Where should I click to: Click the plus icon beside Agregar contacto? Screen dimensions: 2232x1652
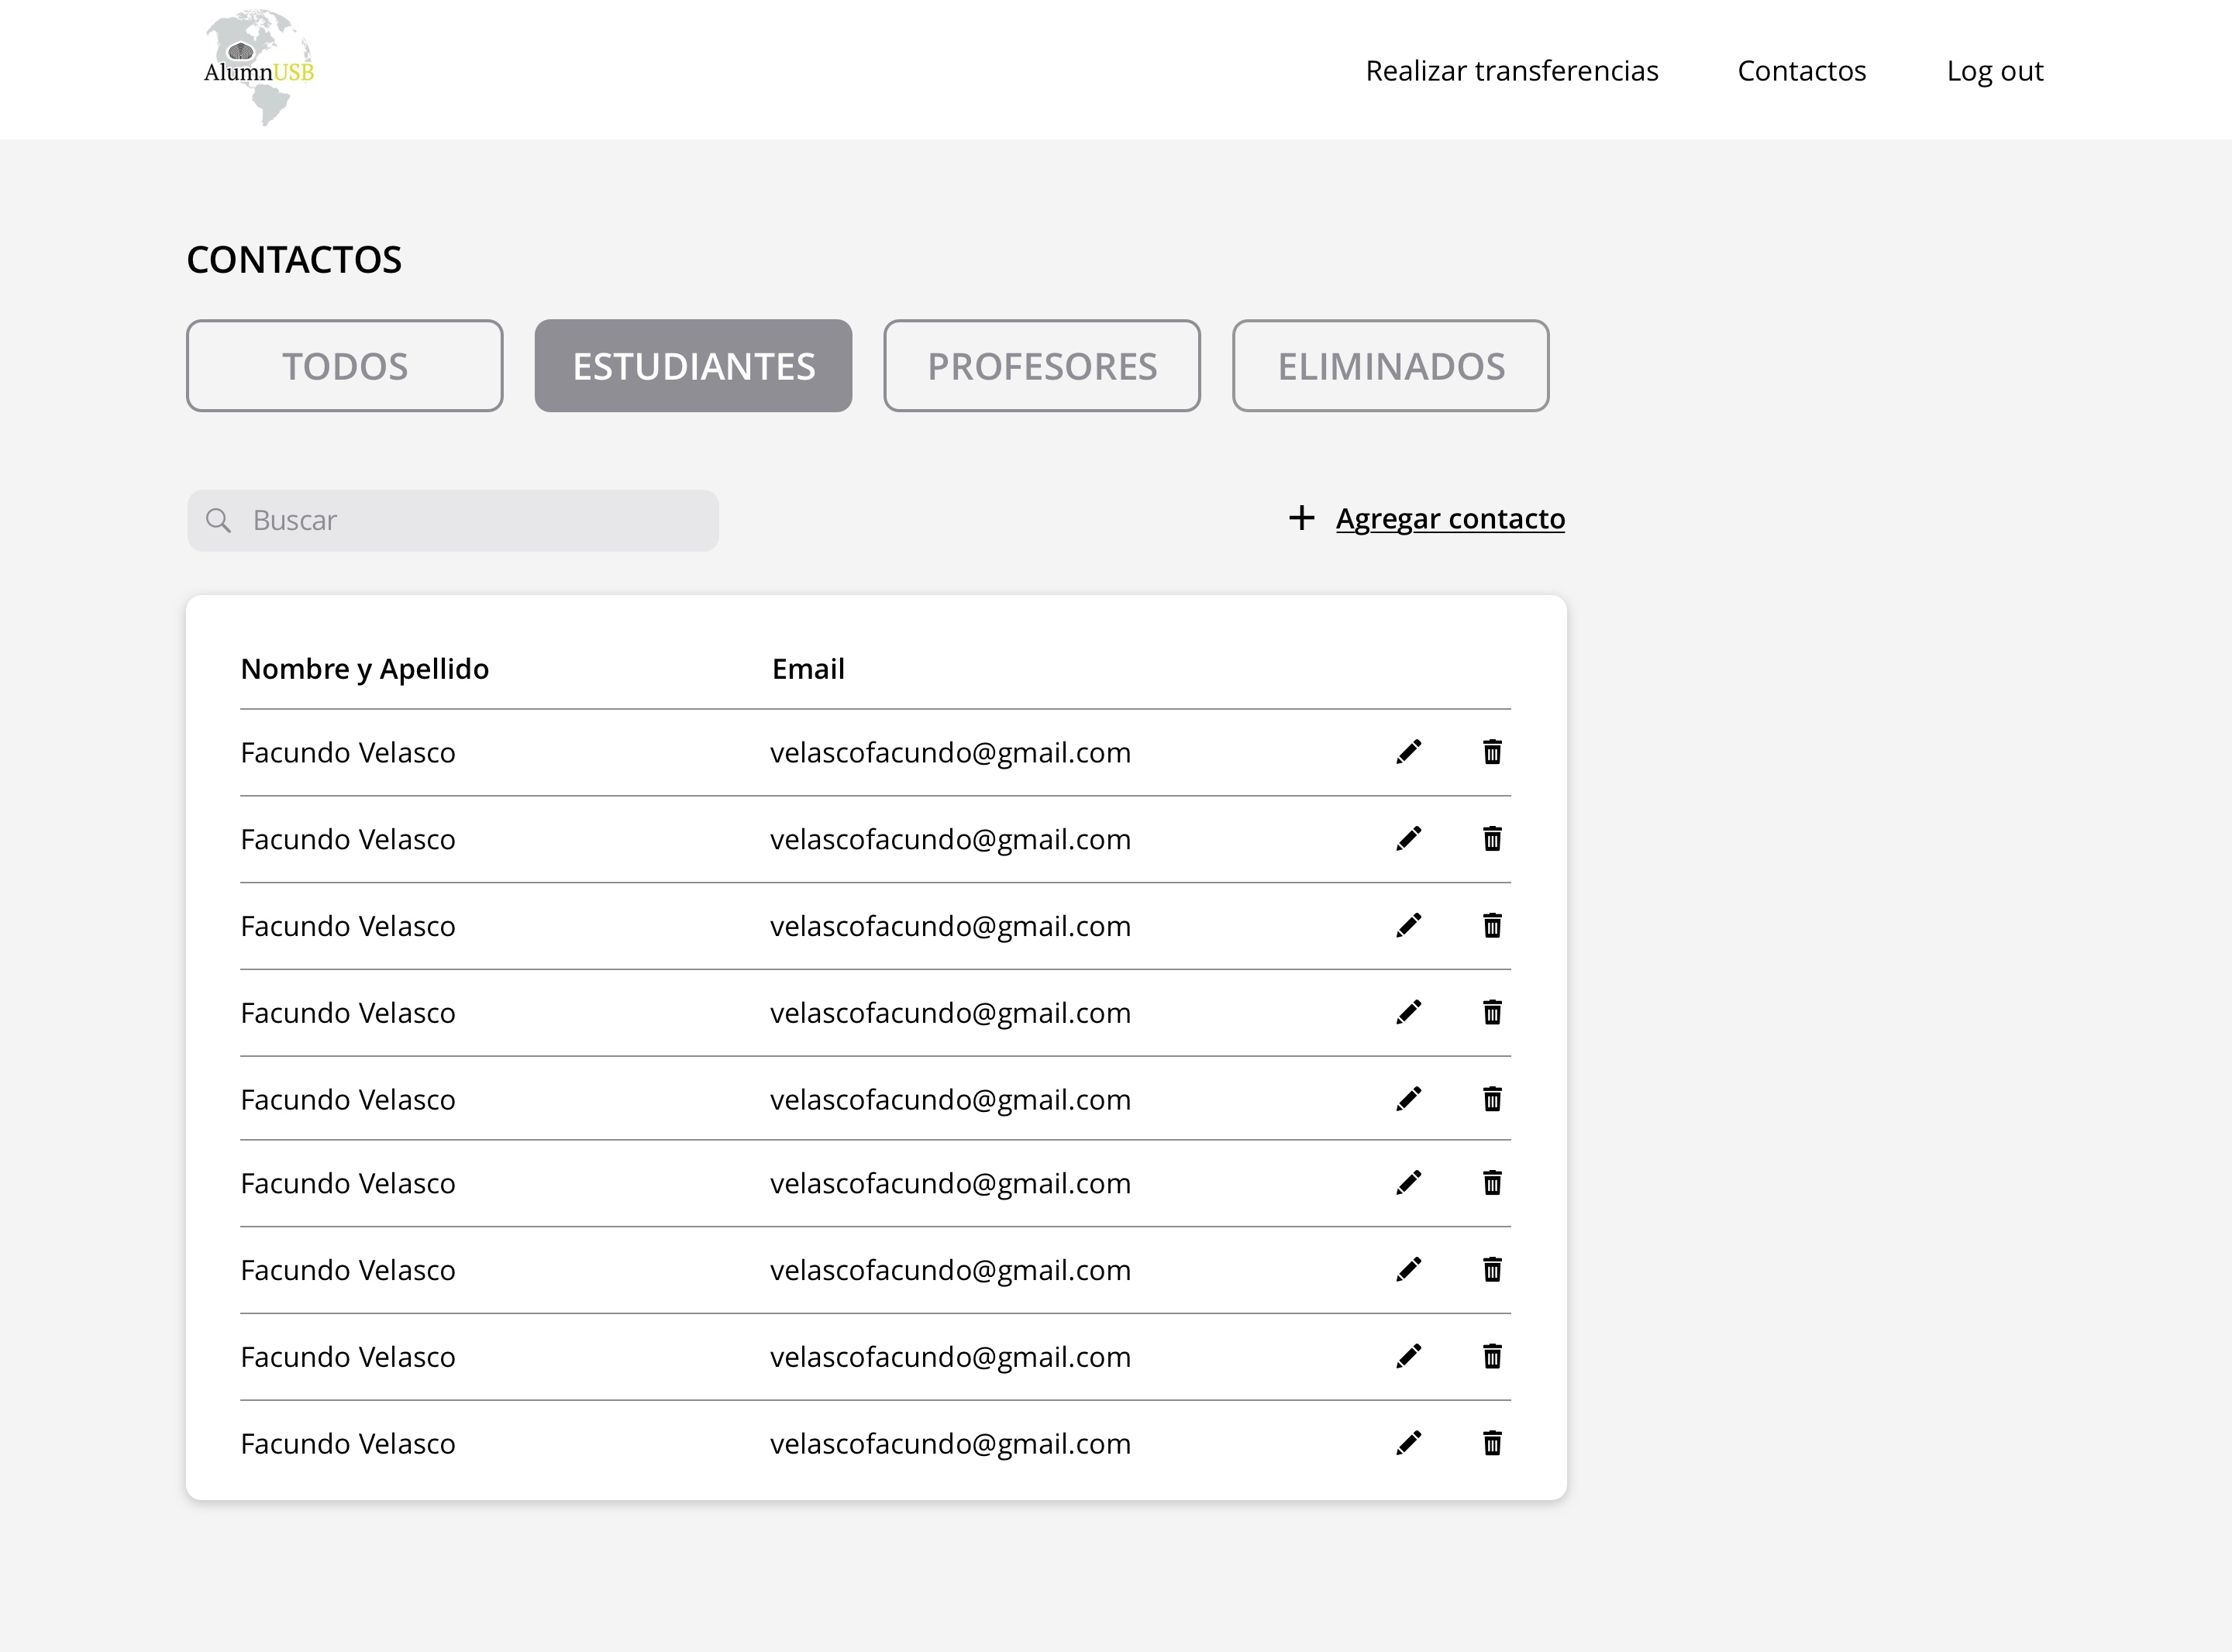[x=1301, y=518]
